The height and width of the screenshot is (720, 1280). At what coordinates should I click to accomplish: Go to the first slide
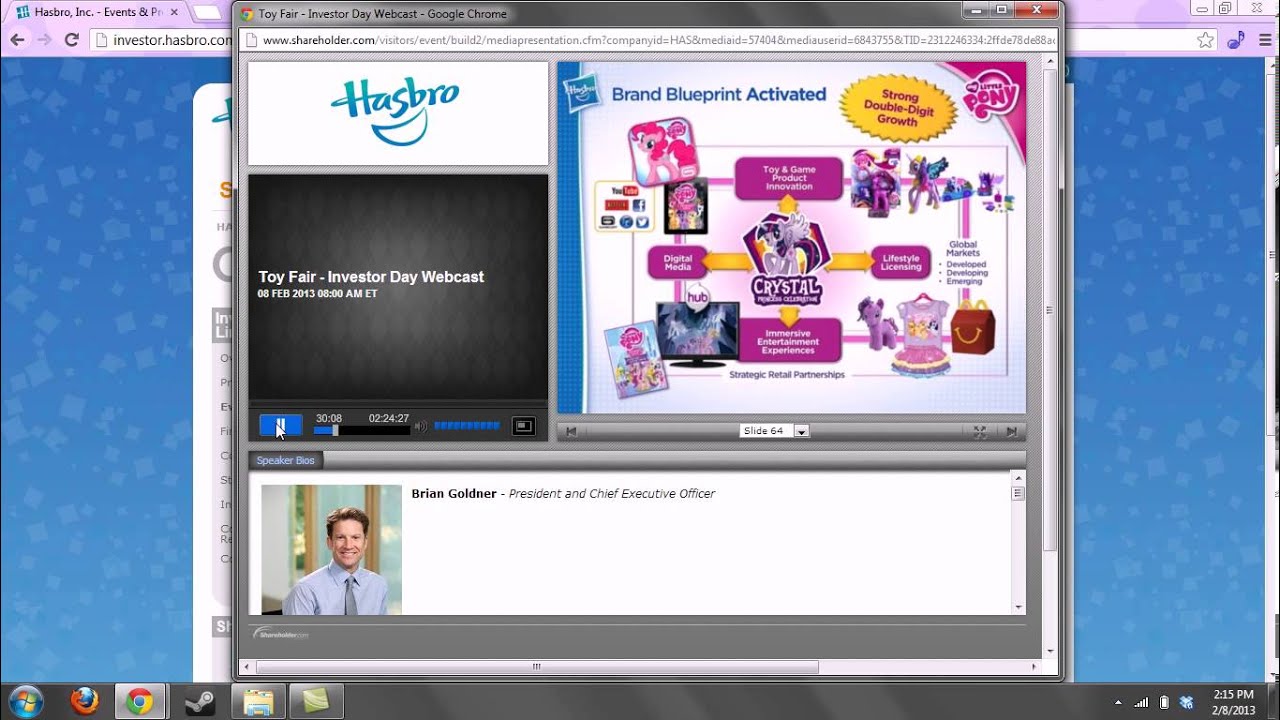[571, 431]
